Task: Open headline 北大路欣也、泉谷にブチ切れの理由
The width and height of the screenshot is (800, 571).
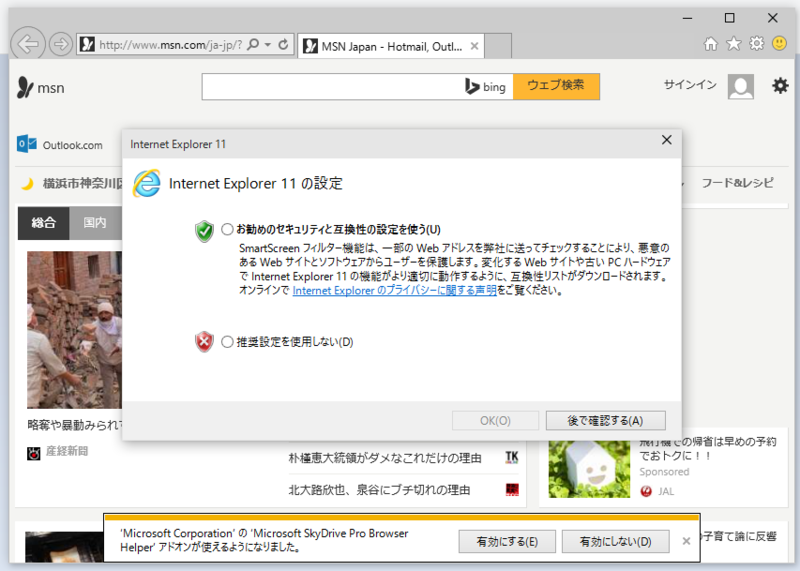Action: (379, 490)
